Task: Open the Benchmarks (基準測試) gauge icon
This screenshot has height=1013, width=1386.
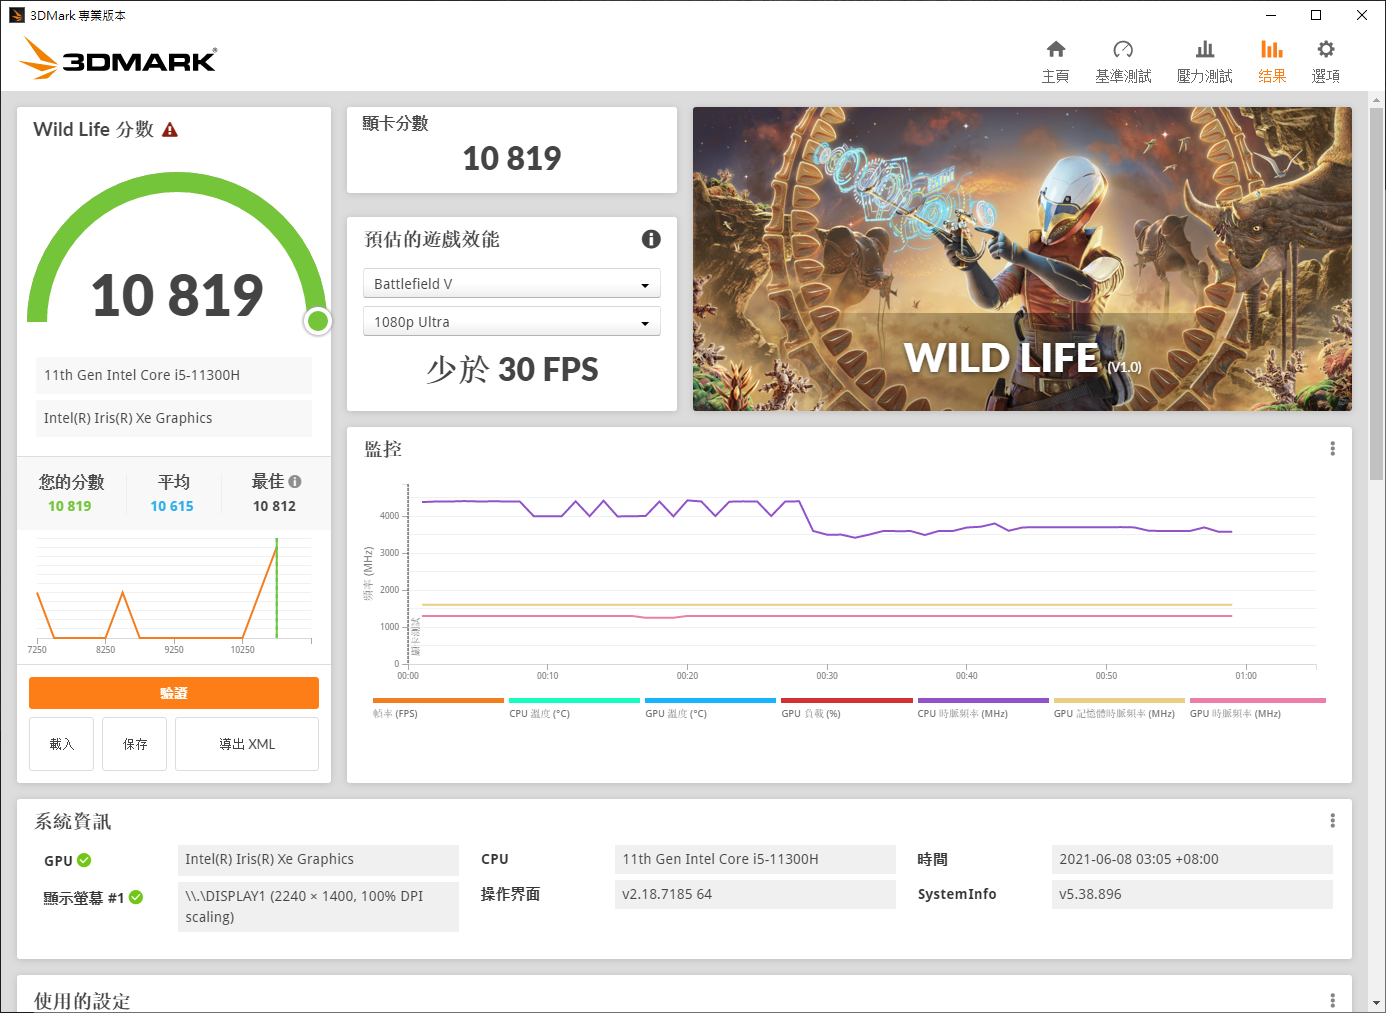Action: [x=1123, y=50]
